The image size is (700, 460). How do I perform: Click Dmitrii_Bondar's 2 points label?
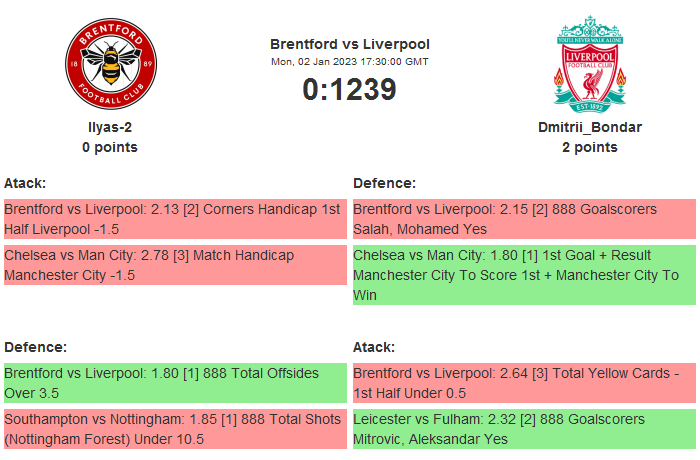click(590, 147)
